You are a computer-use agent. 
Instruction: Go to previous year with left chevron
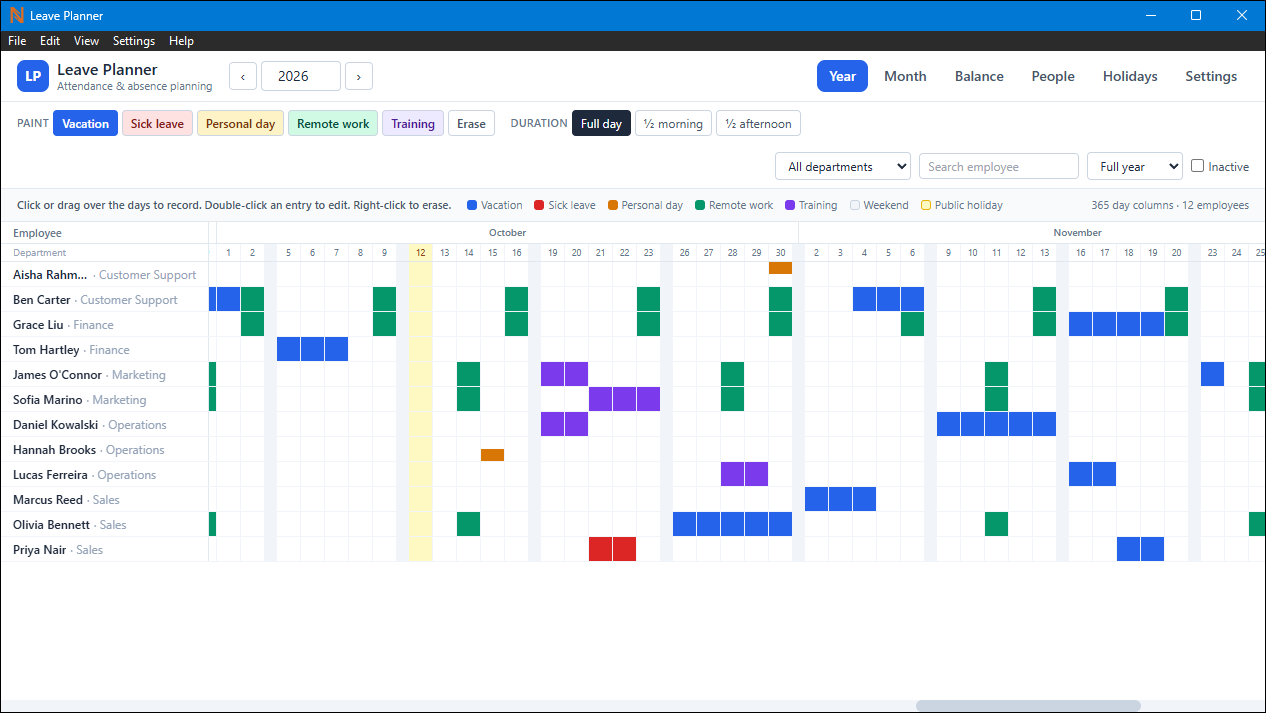pyautogui.click(x=243, y=76)
